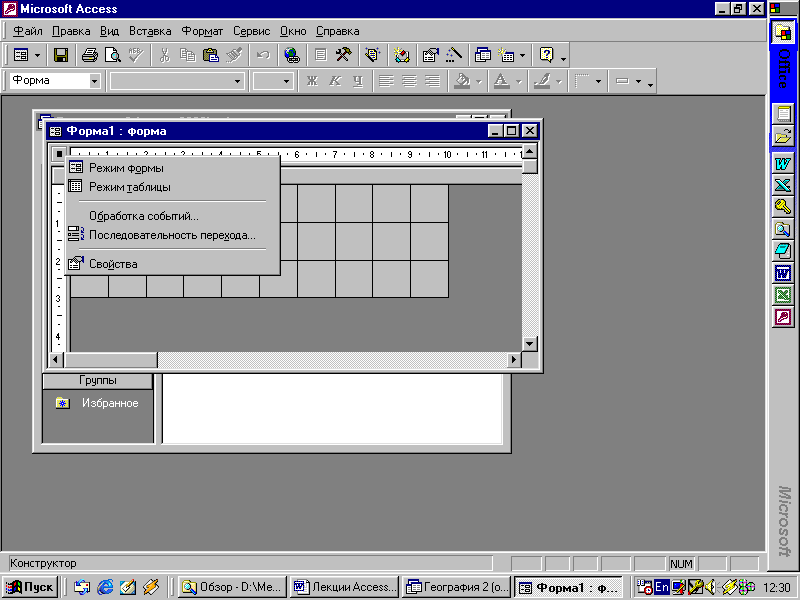Expand the New Object dropdown arrow
The width and height of the screenshot is (800, 600).
(x=522, y=55)
